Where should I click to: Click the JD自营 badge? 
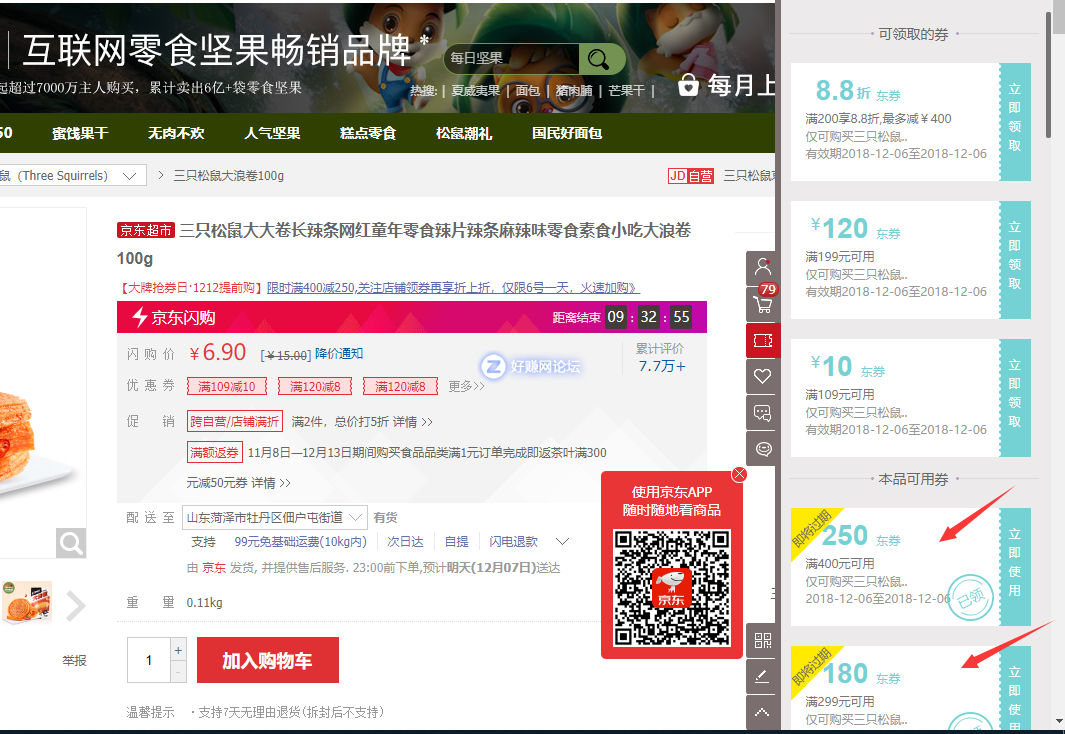691,176
